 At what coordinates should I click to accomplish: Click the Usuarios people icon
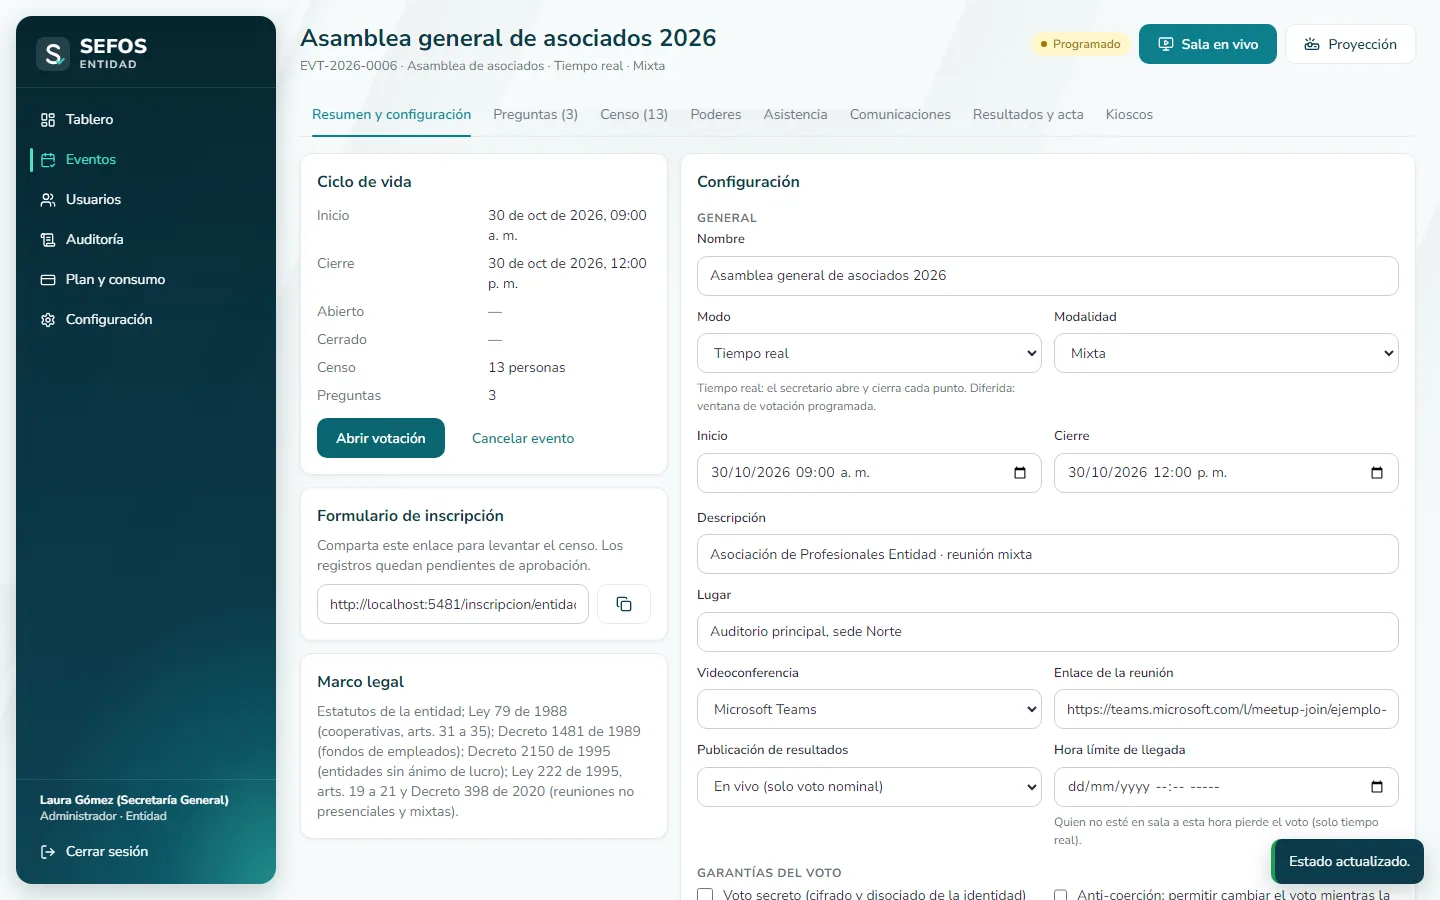pyautogui.click(x=48, y=200)
